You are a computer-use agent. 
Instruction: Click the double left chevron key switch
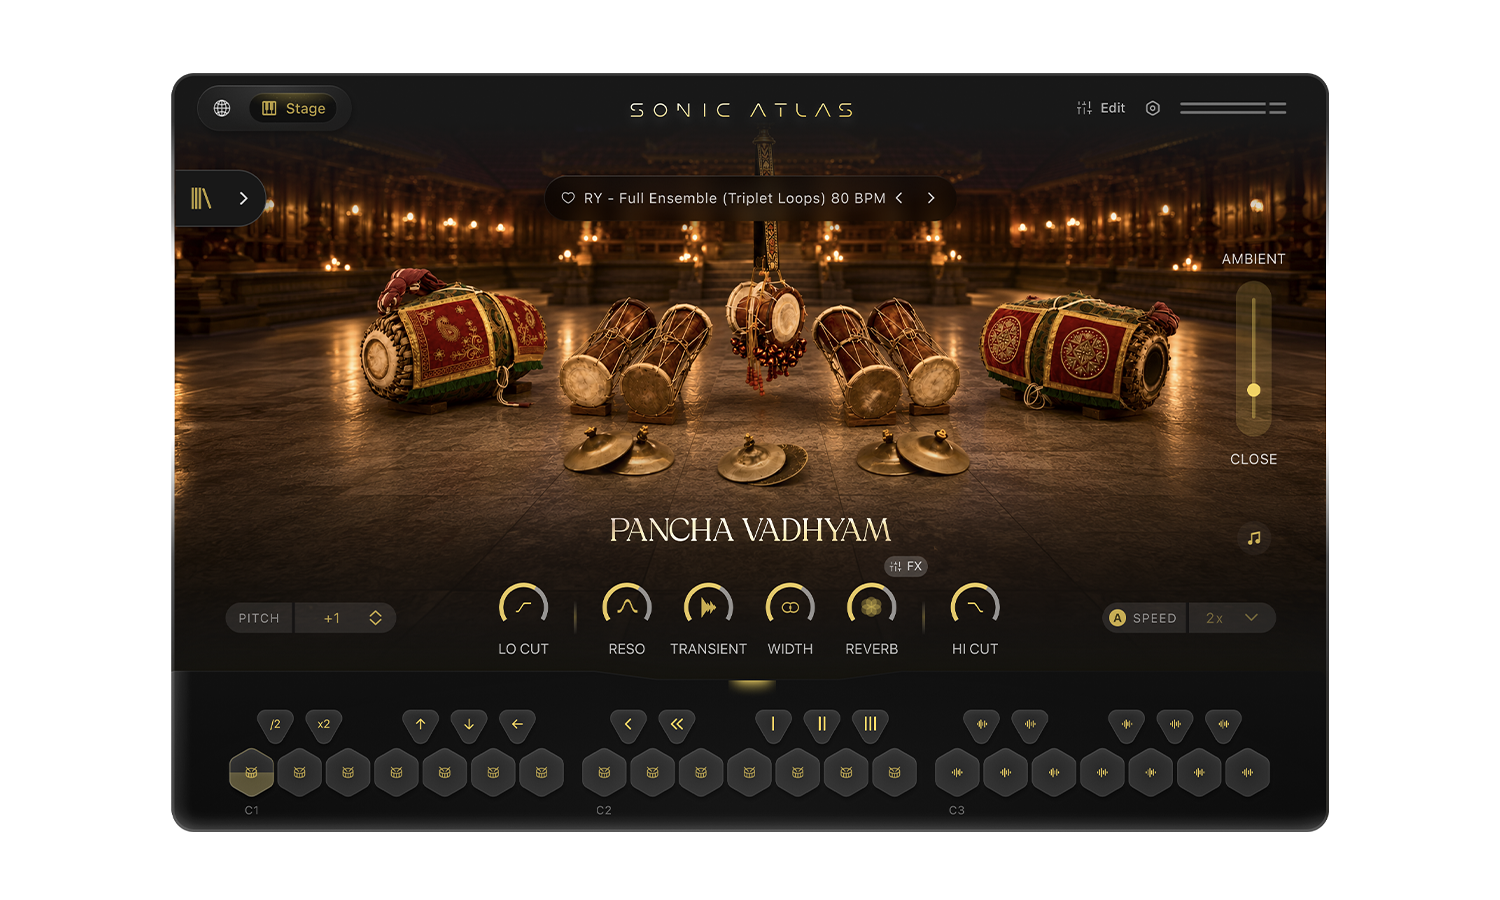click(677, 724)
